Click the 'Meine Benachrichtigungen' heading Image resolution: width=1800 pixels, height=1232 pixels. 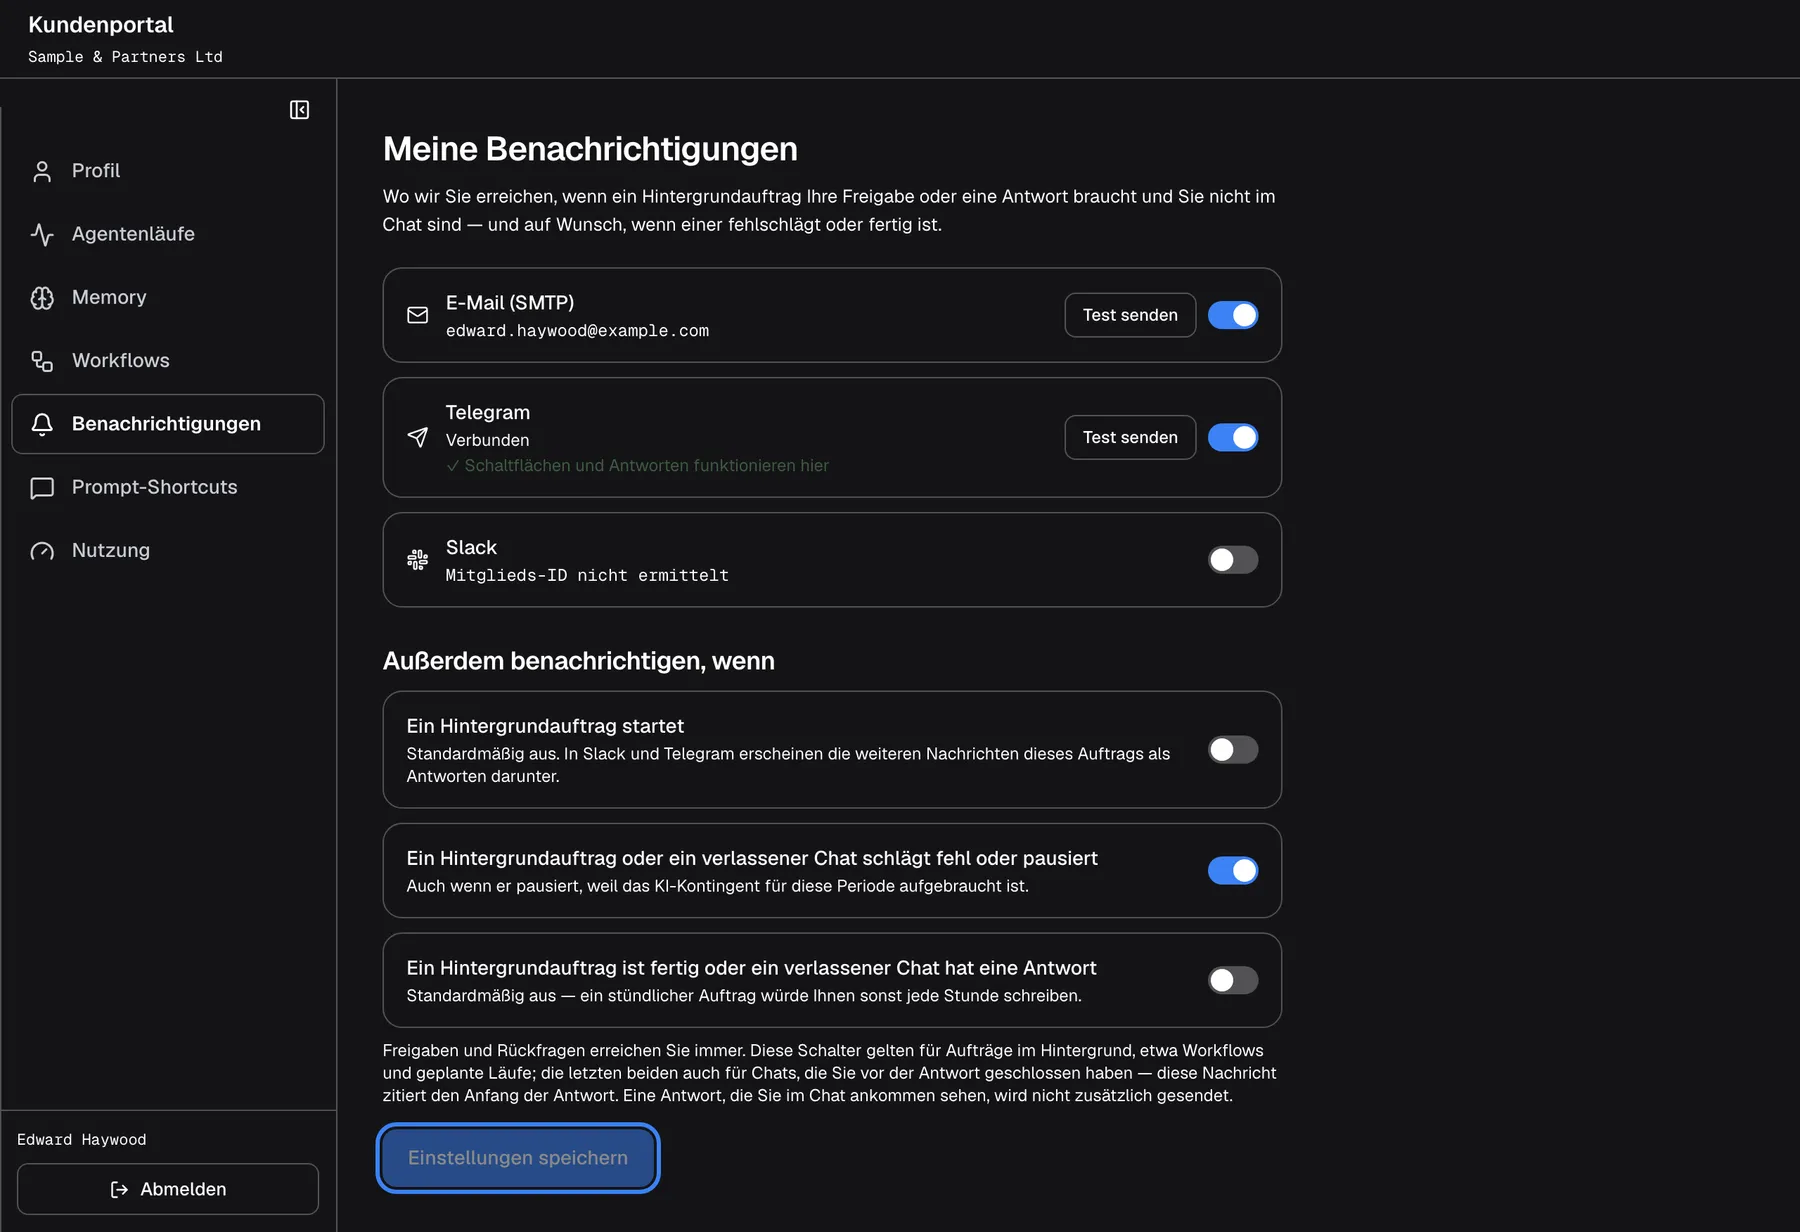tap(590, 149)
